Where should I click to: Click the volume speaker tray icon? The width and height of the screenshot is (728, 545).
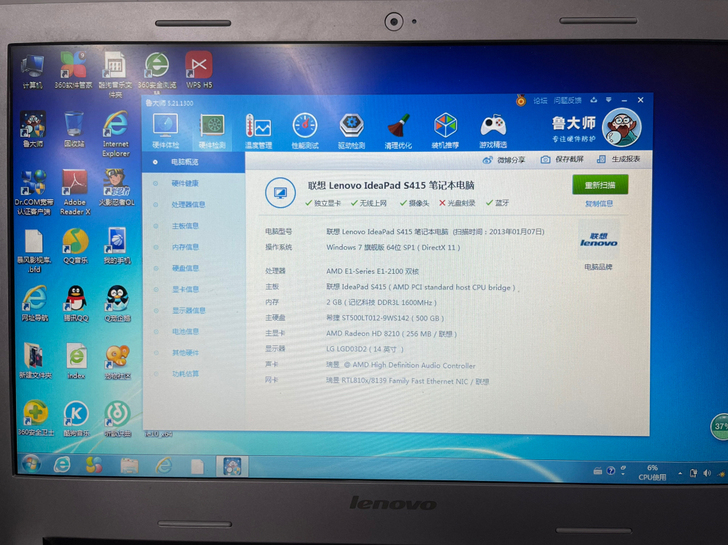707,473
